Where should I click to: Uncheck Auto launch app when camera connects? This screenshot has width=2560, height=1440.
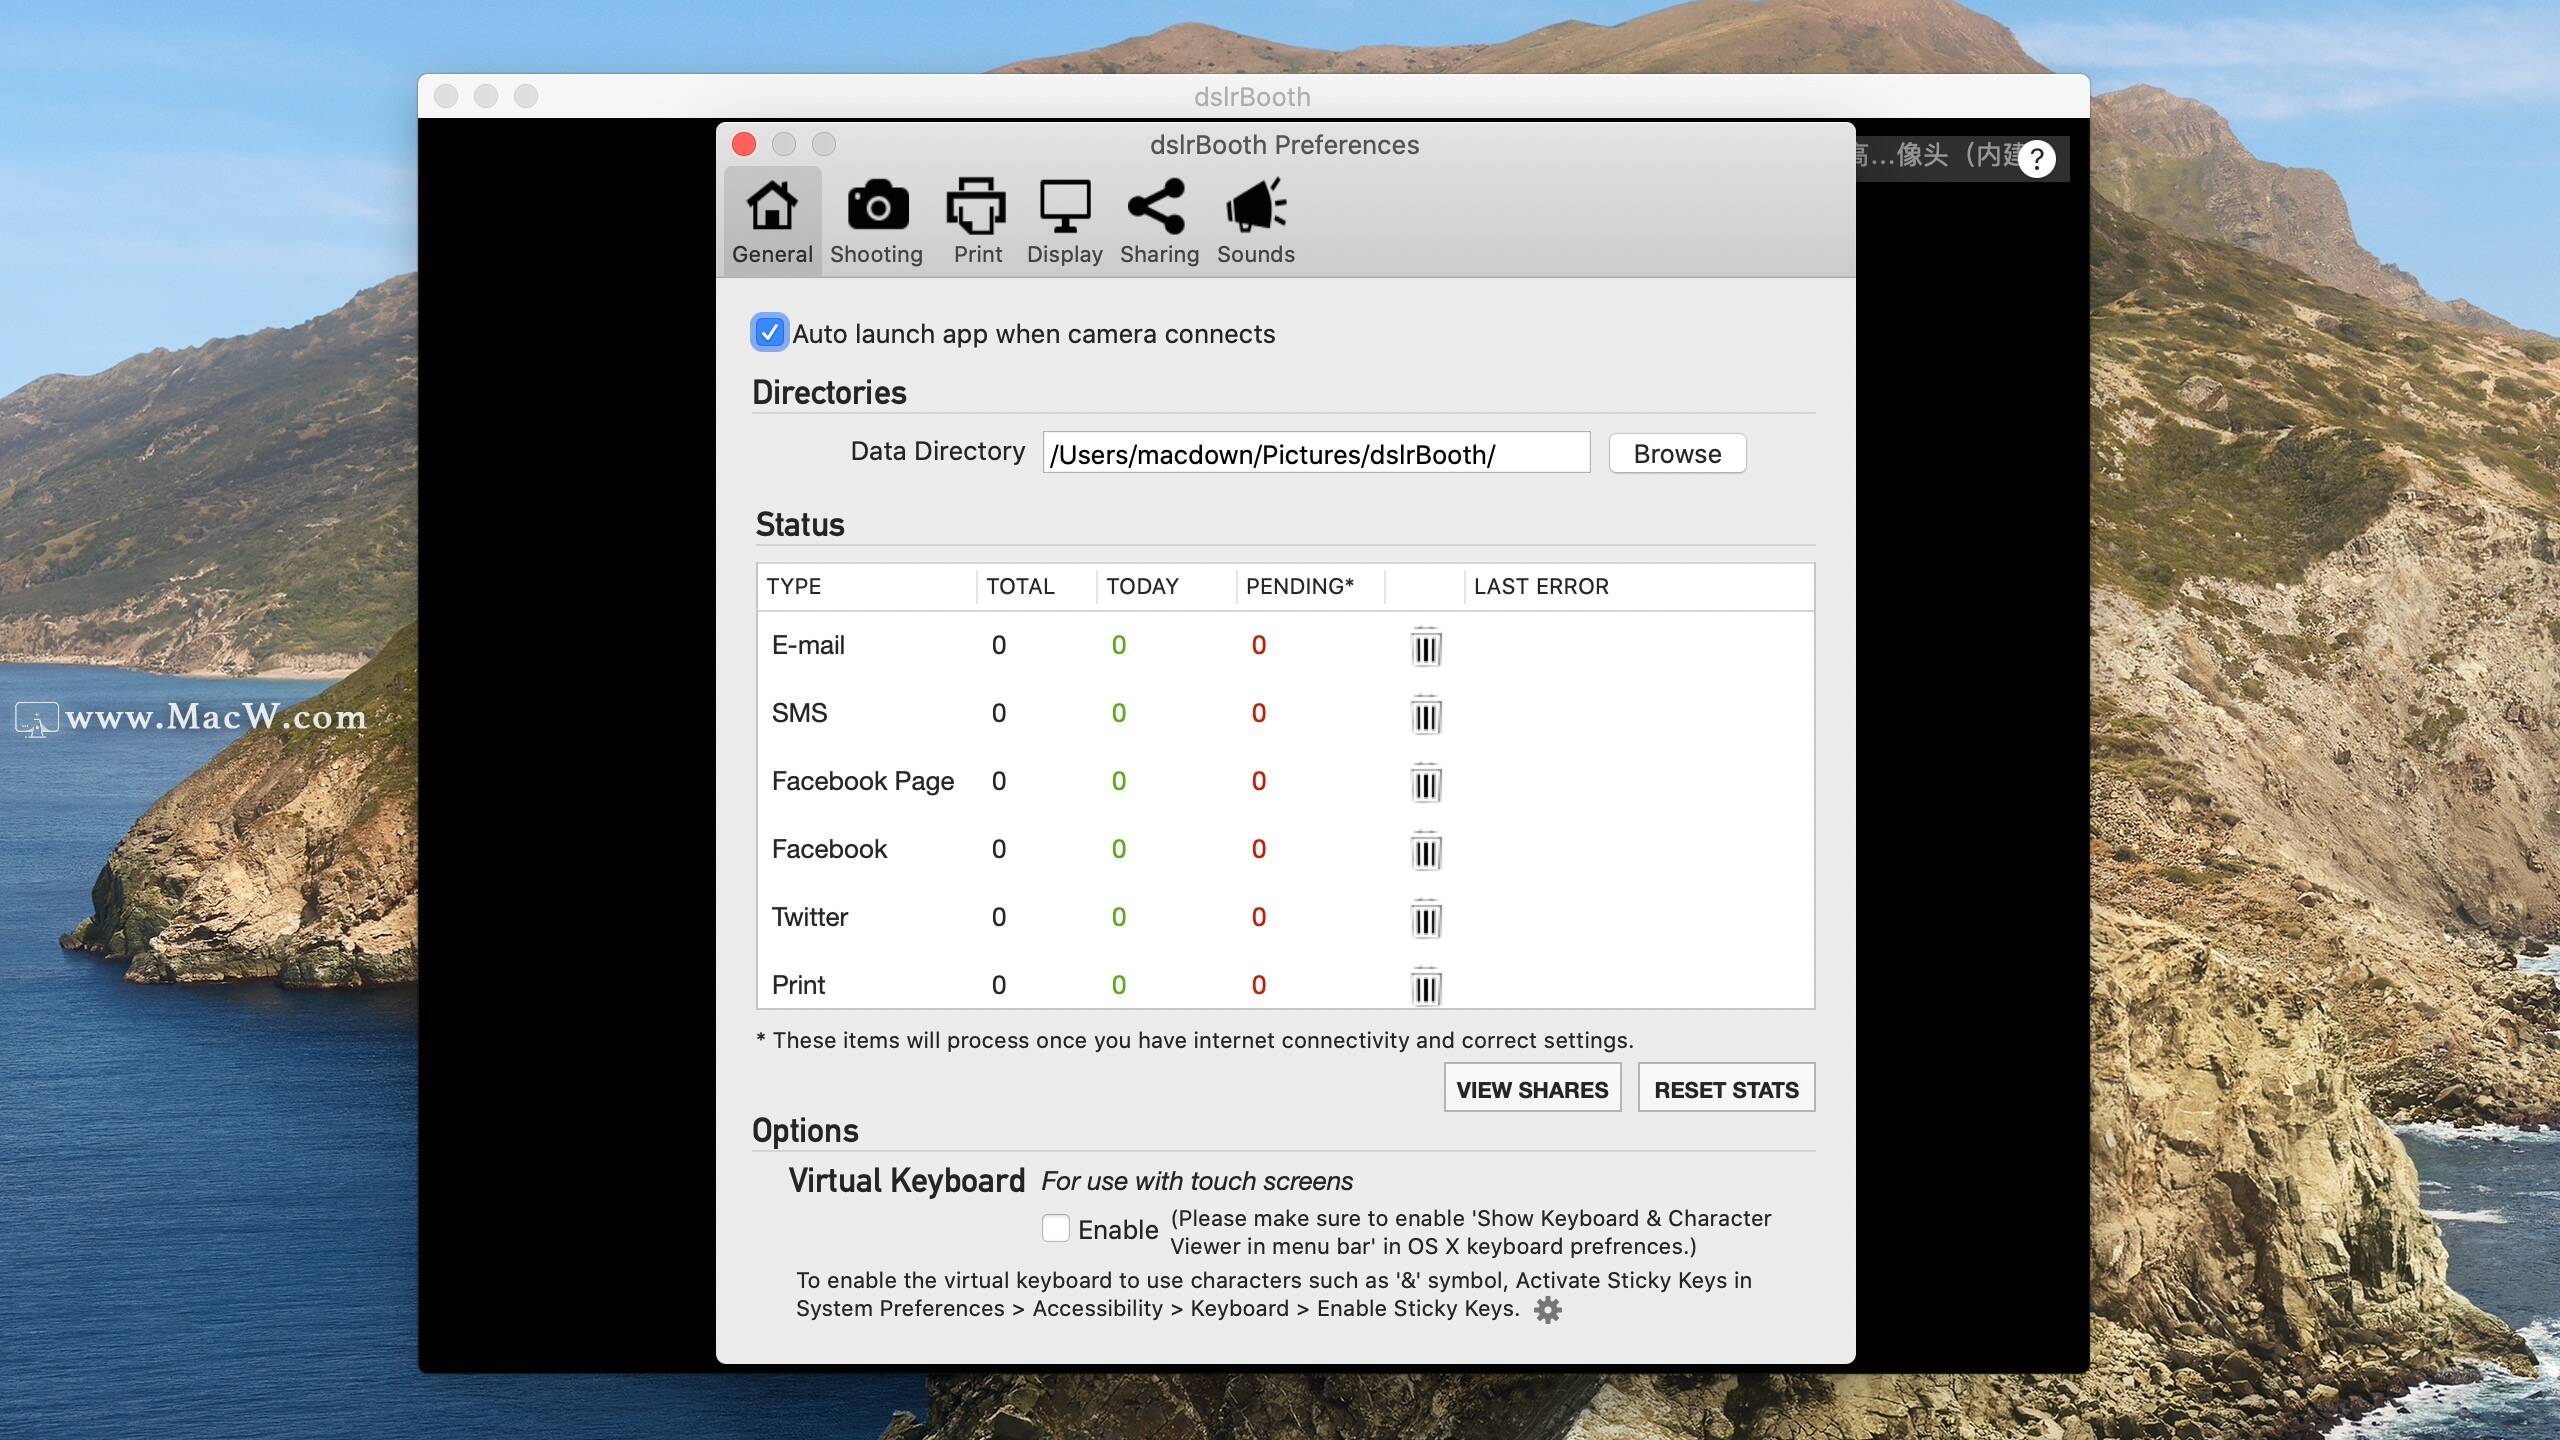[x=769, y=333]
